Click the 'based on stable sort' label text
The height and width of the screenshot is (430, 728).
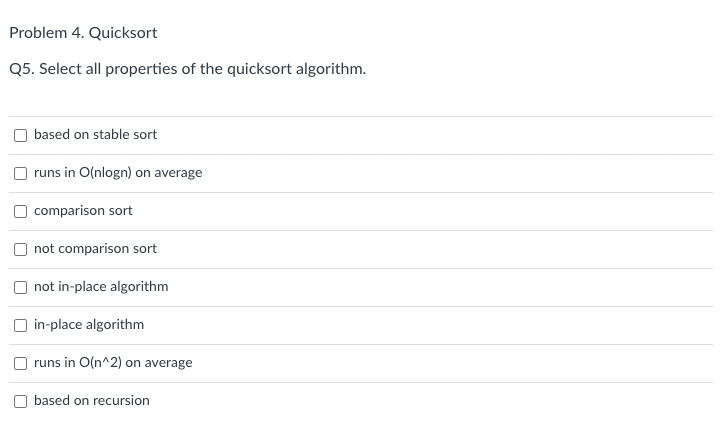click(x=95, y=134)
